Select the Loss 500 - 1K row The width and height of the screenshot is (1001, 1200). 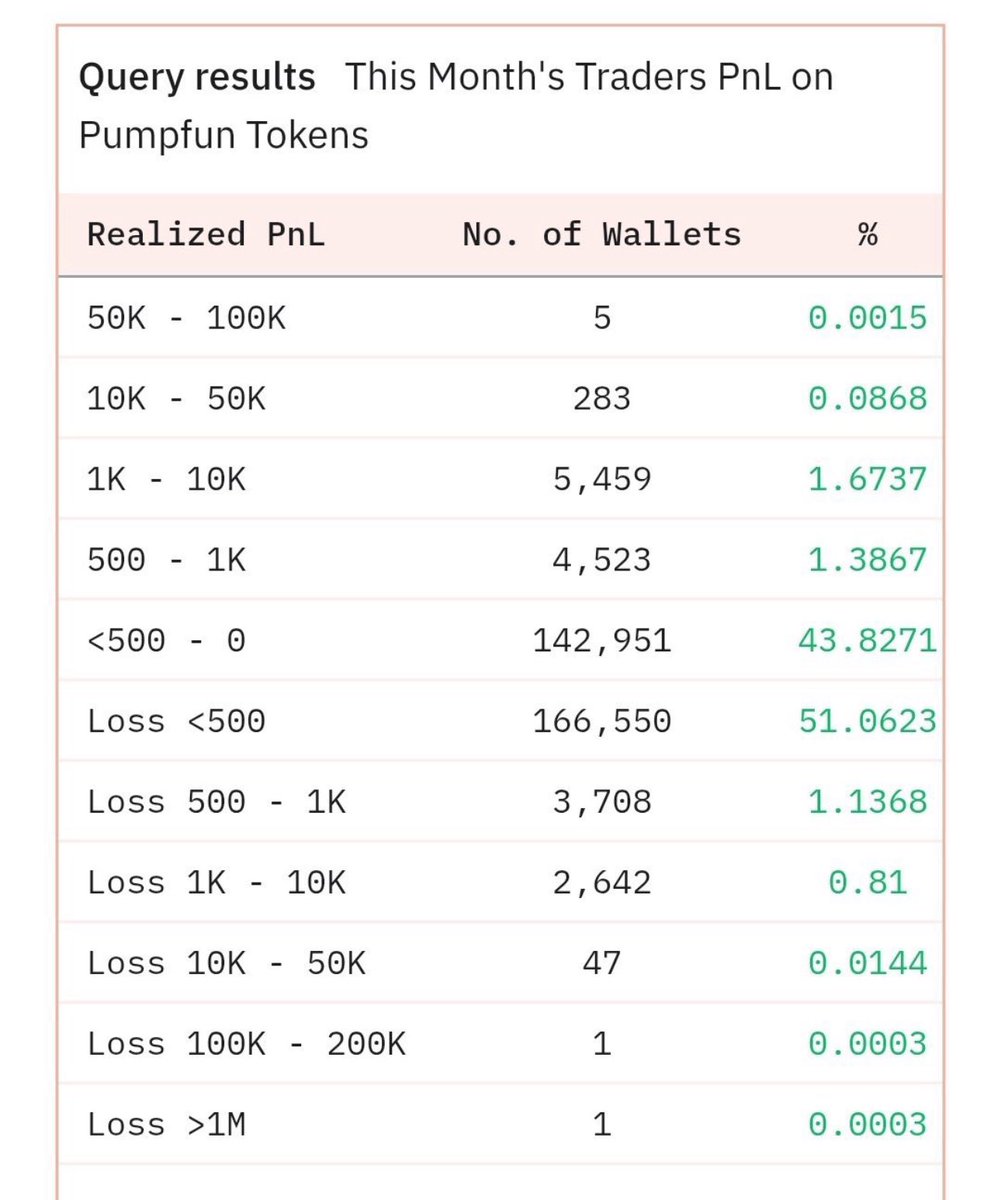[x=500, y=802]
